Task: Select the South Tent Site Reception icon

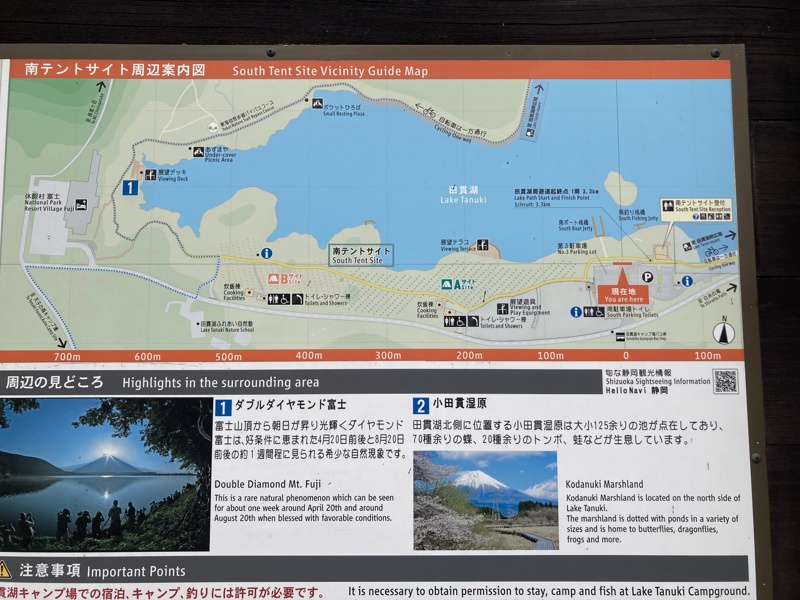Action: click(668, 206)
